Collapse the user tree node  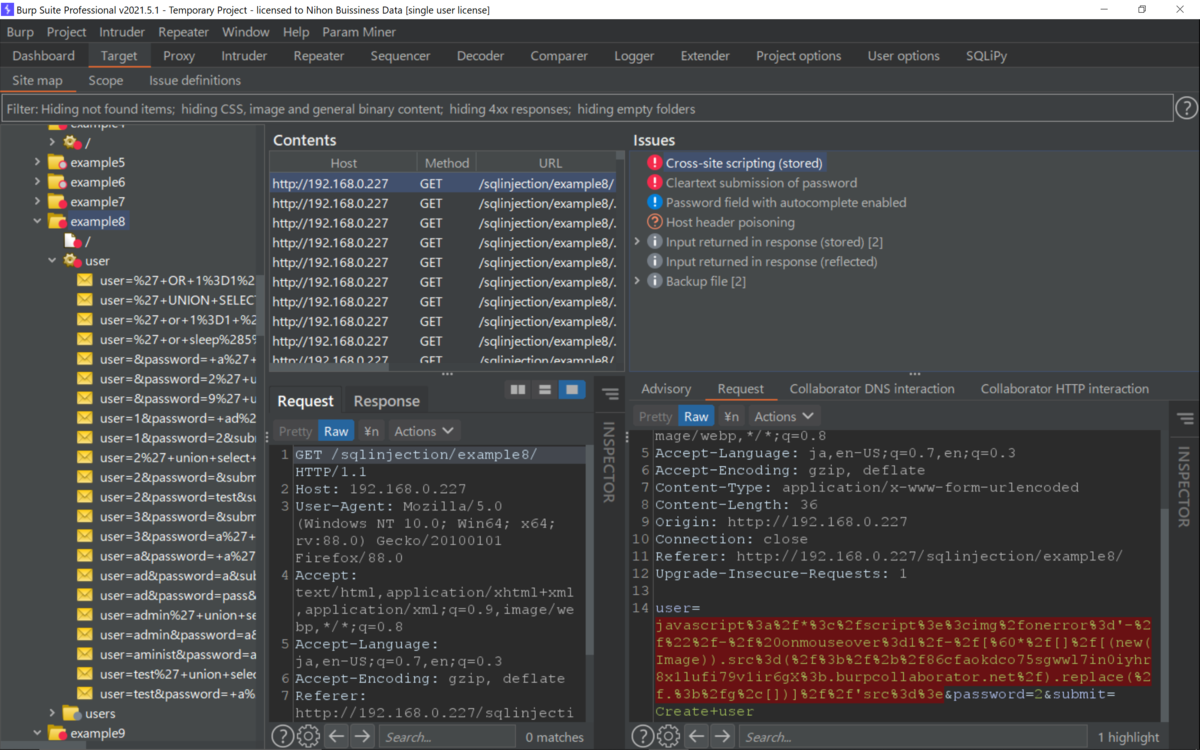[x=53, y=261]
